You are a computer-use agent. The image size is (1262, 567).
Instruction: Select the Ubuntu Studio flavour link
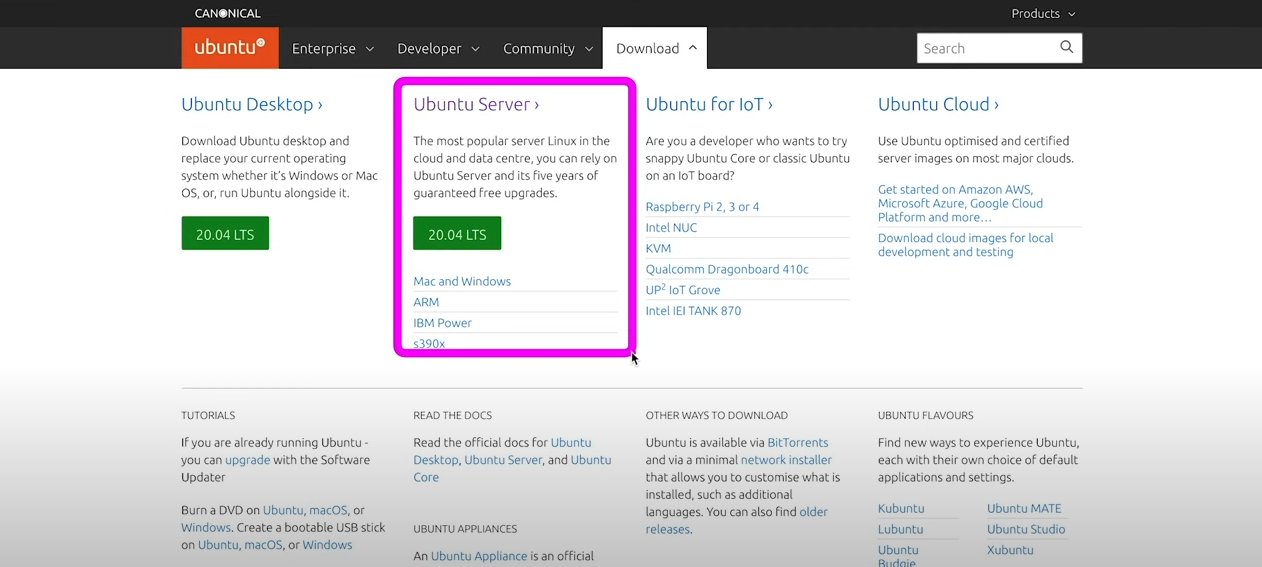click(1026, 529)
